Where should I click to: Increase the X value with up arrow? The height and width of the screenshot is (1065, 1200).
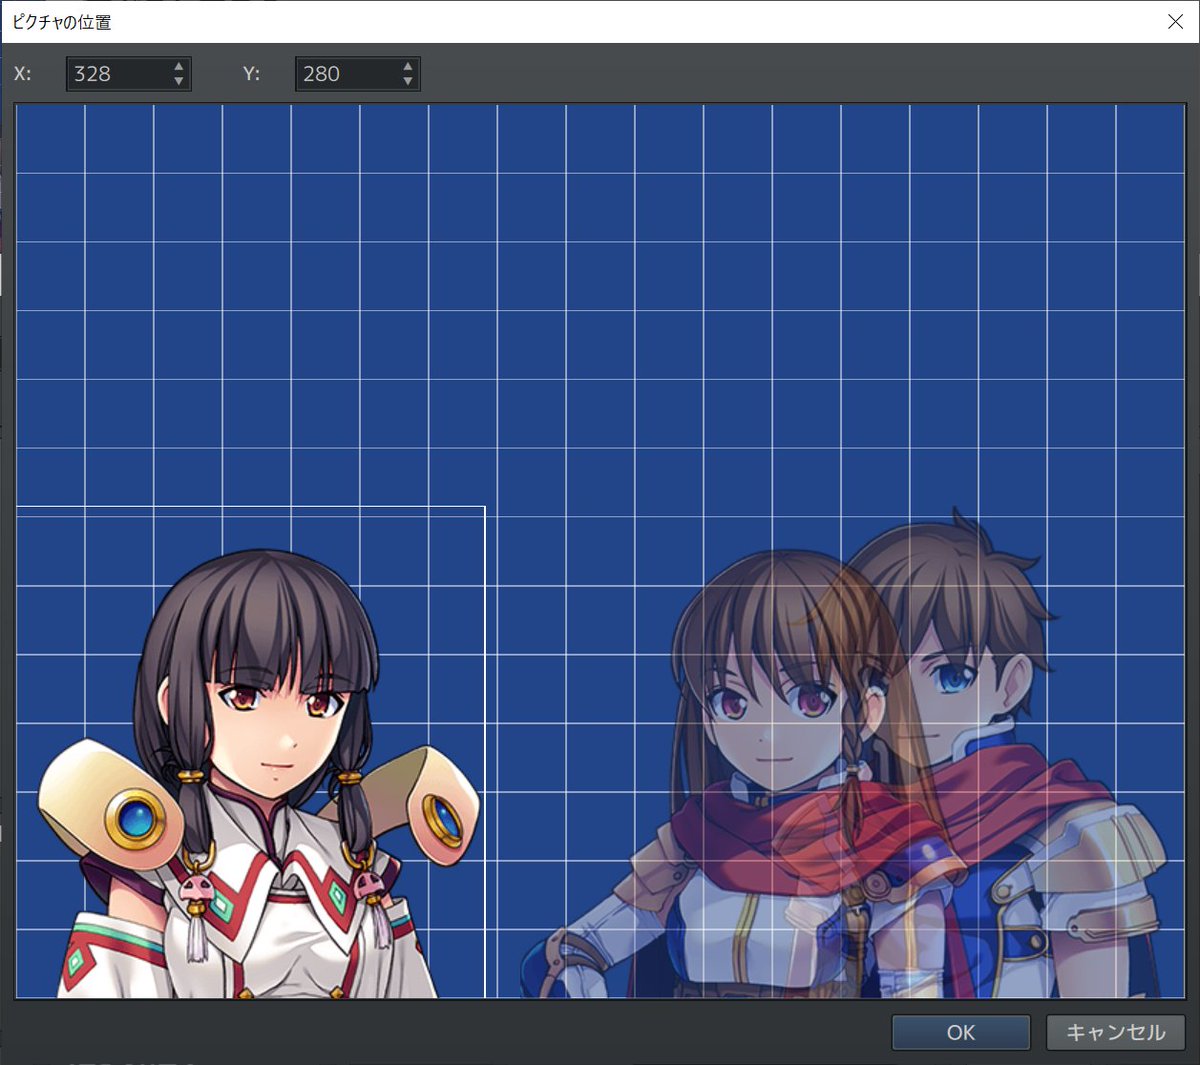coord(178,66)
